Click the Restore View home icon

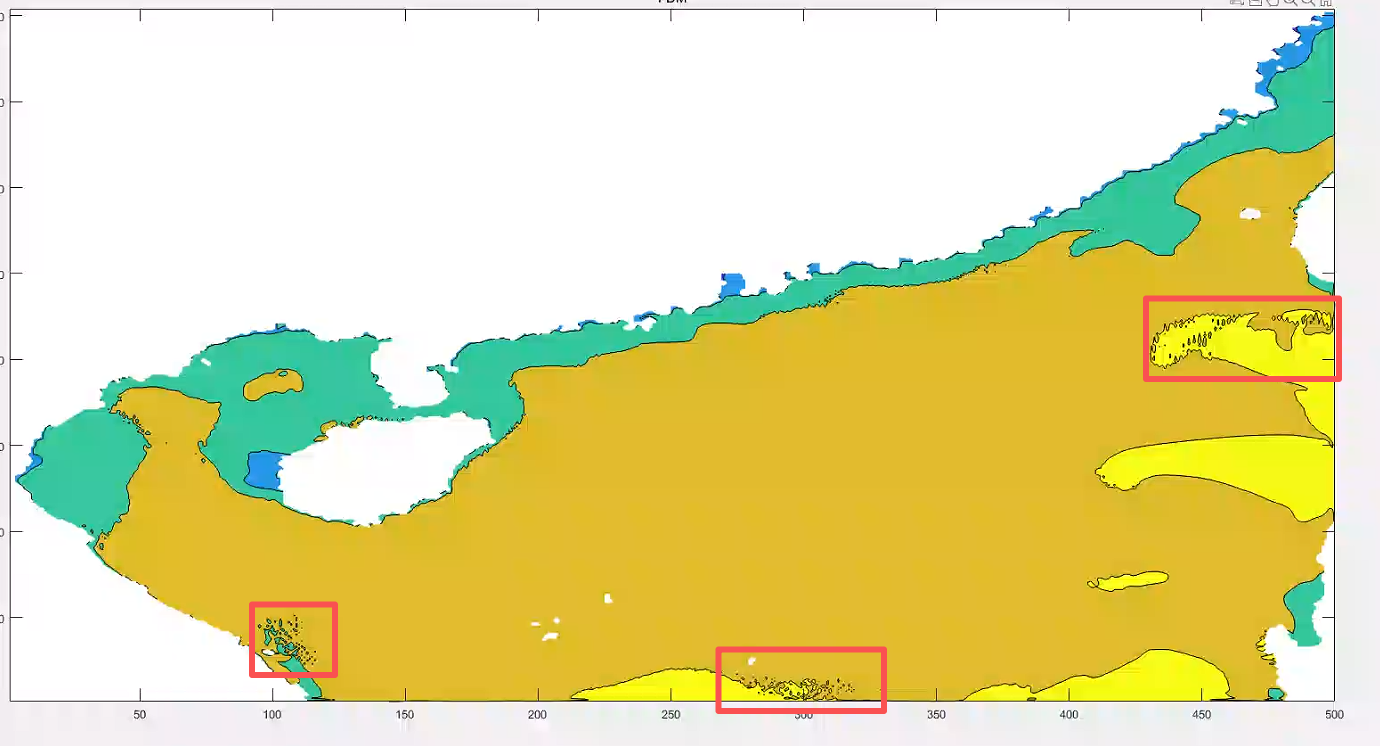[1326, 3]
